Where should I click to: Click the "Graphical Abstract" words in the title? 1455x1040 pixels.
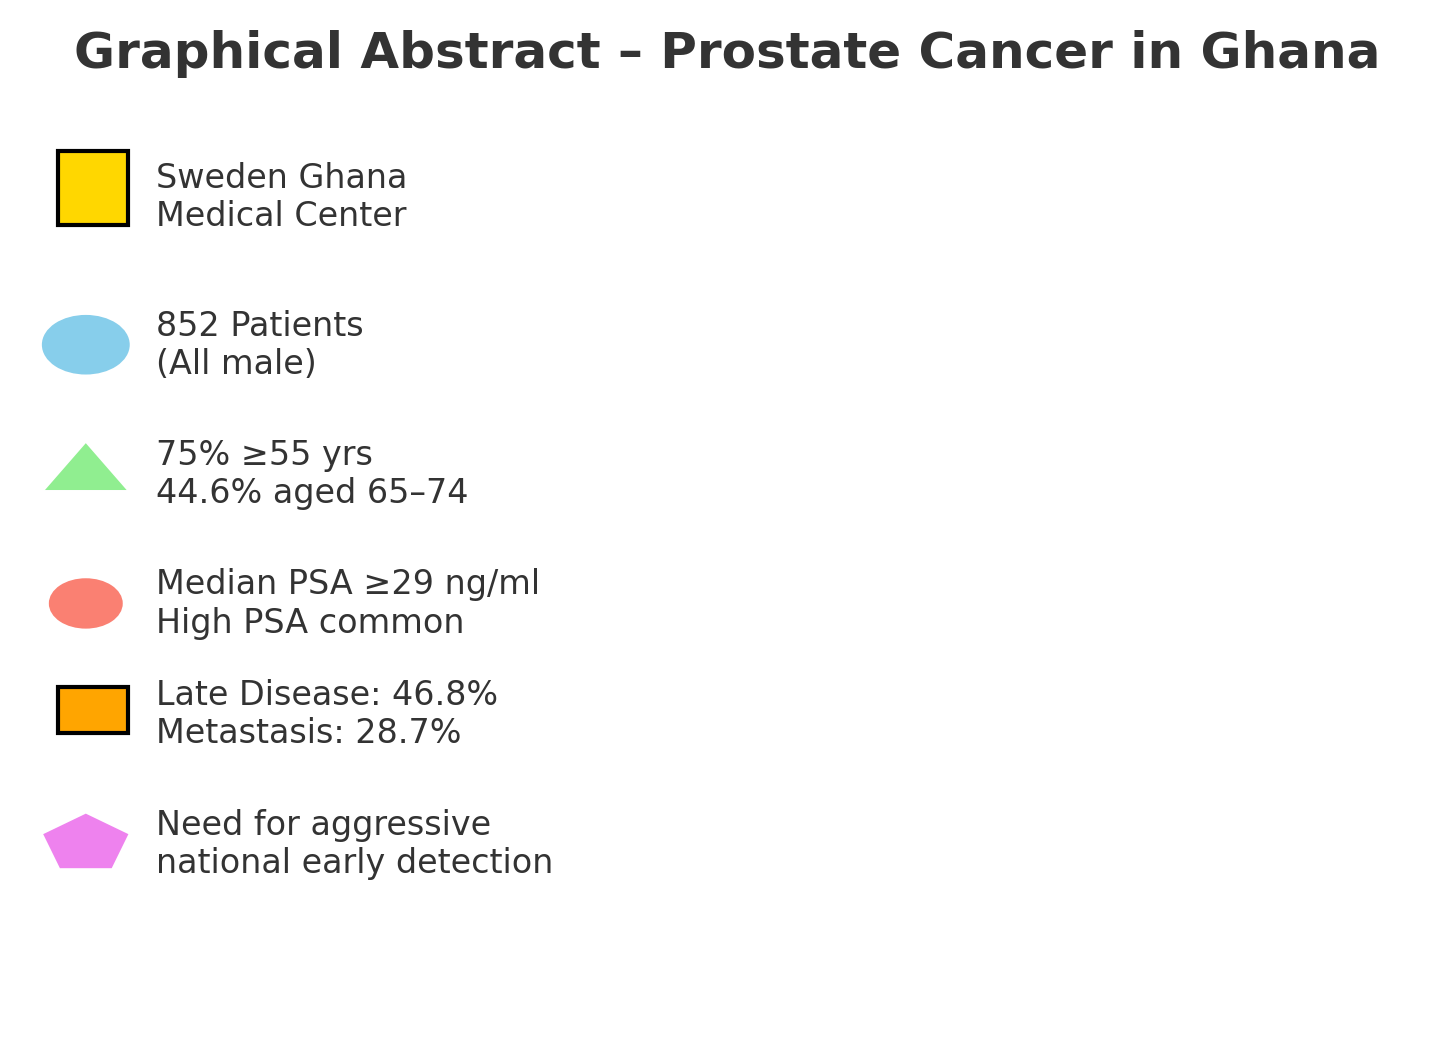(x=336, y=53)
